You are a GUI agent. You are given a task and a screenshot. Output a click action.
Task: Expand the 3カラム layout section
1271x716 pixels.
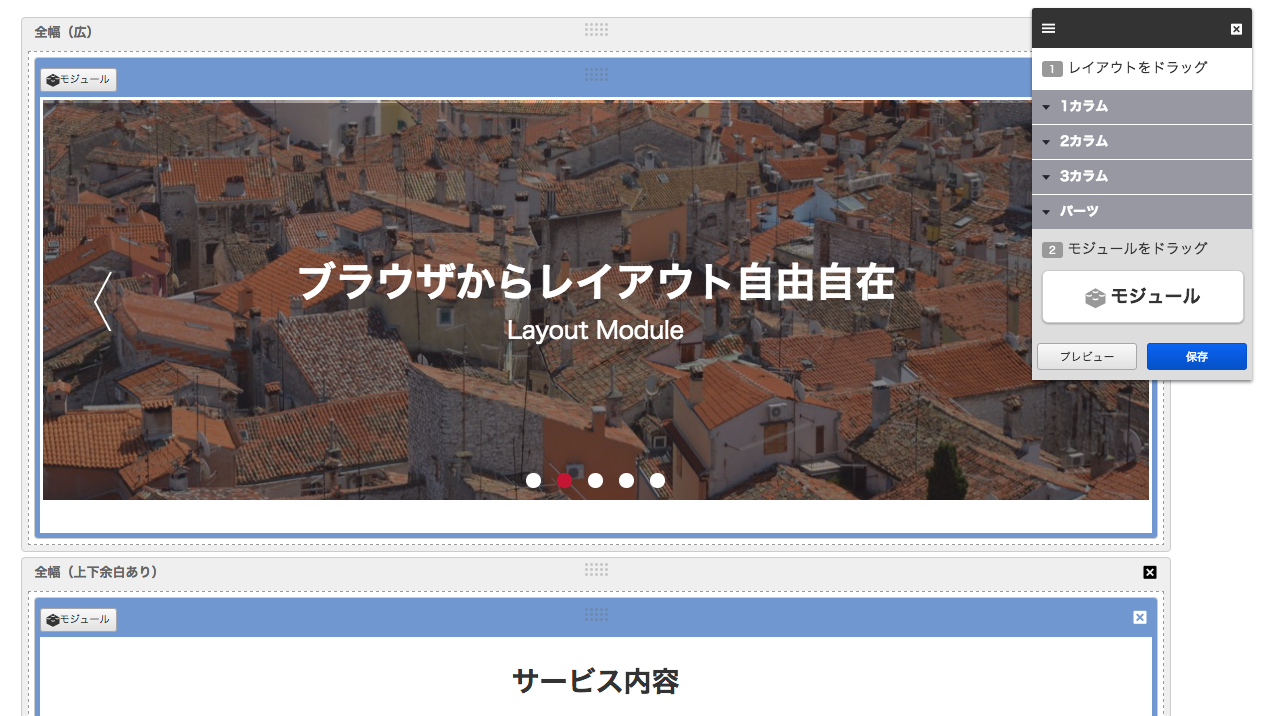point(1141,176)
